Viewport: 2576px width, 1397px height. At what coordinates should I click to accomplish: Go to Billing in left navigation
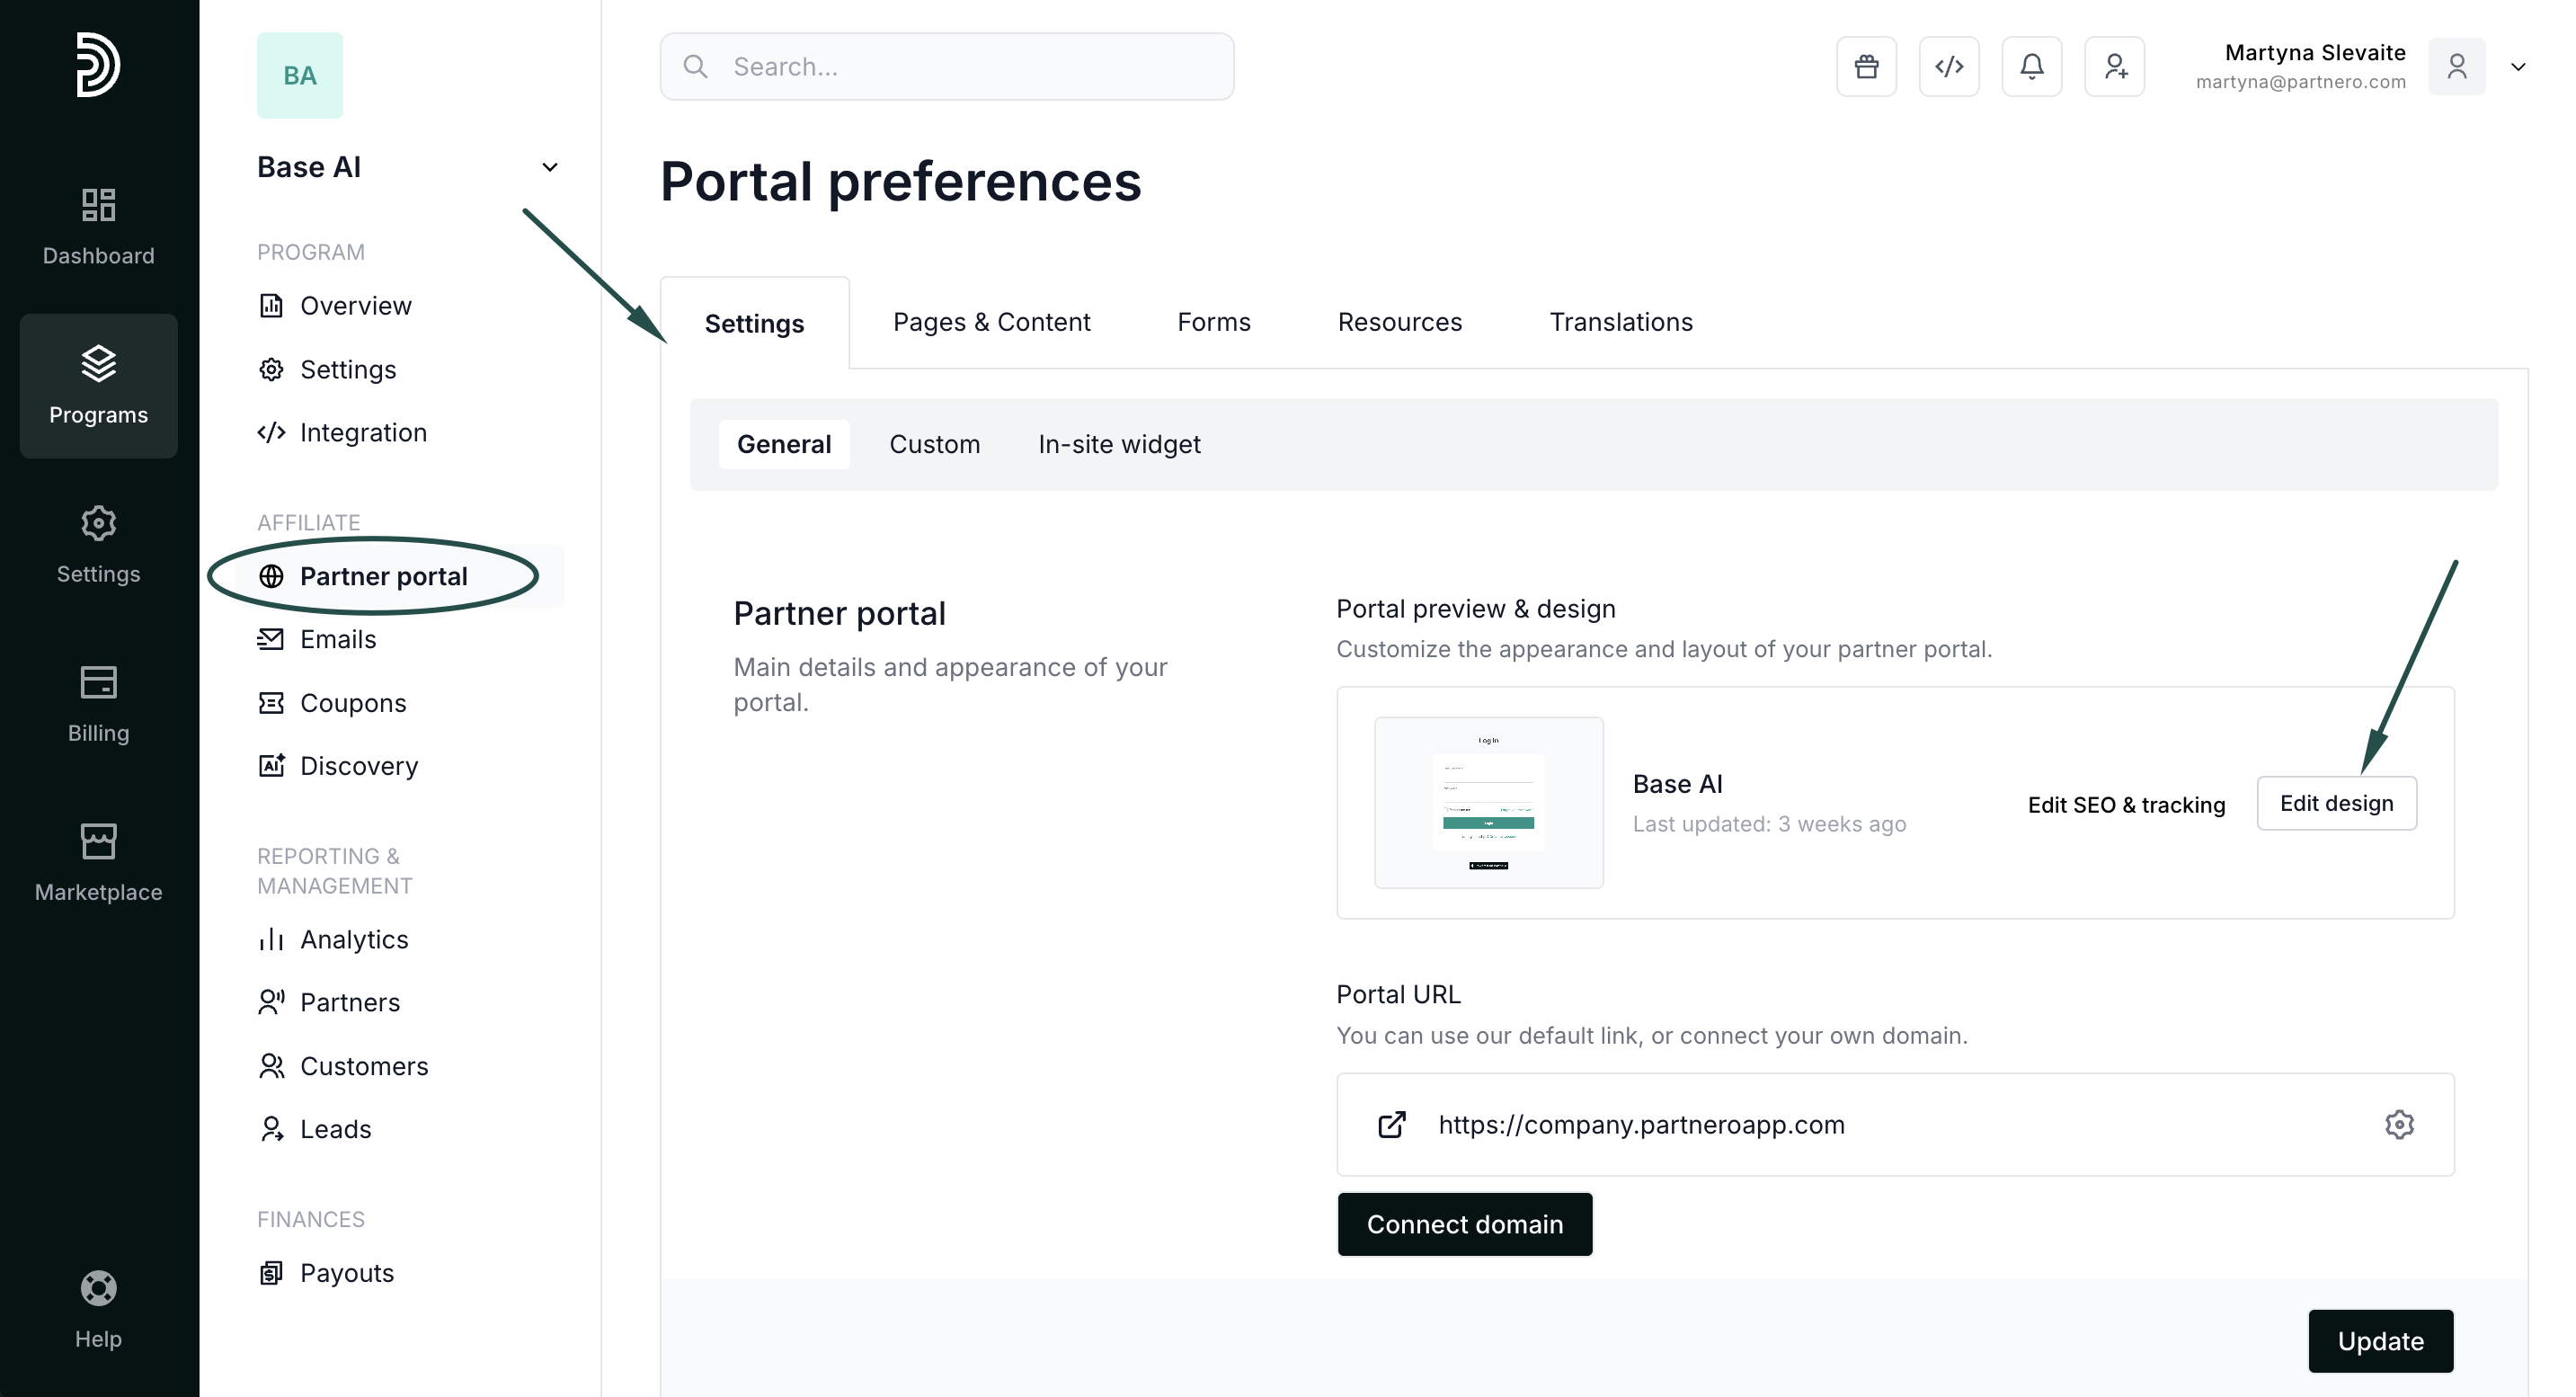(x=98, y=704)
